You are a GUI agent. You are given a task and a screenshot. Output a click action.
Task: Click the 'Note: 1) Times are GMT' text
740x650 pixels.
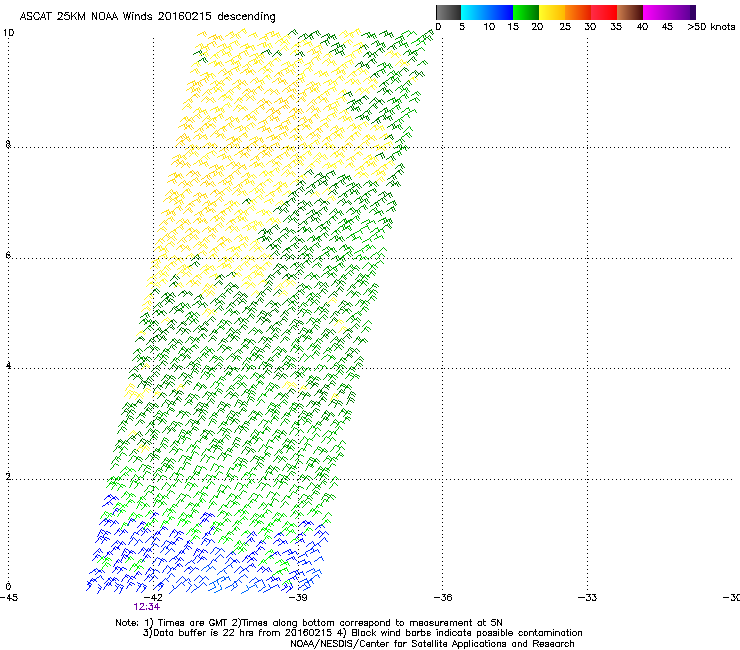[173, 623]
